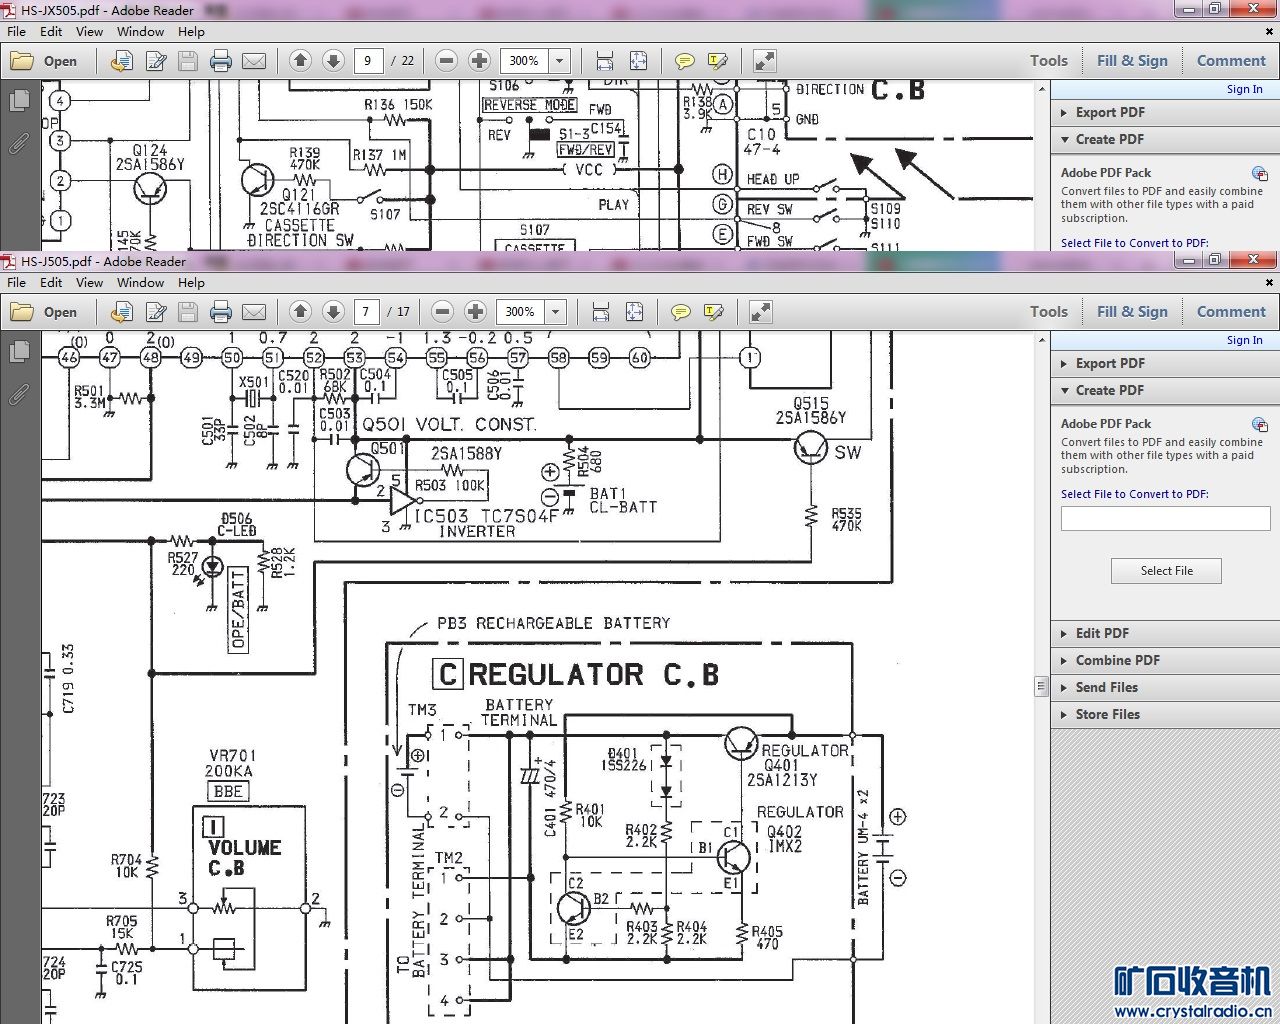Click page number field showing 7

pyautogui.click(x=366, y=312)
